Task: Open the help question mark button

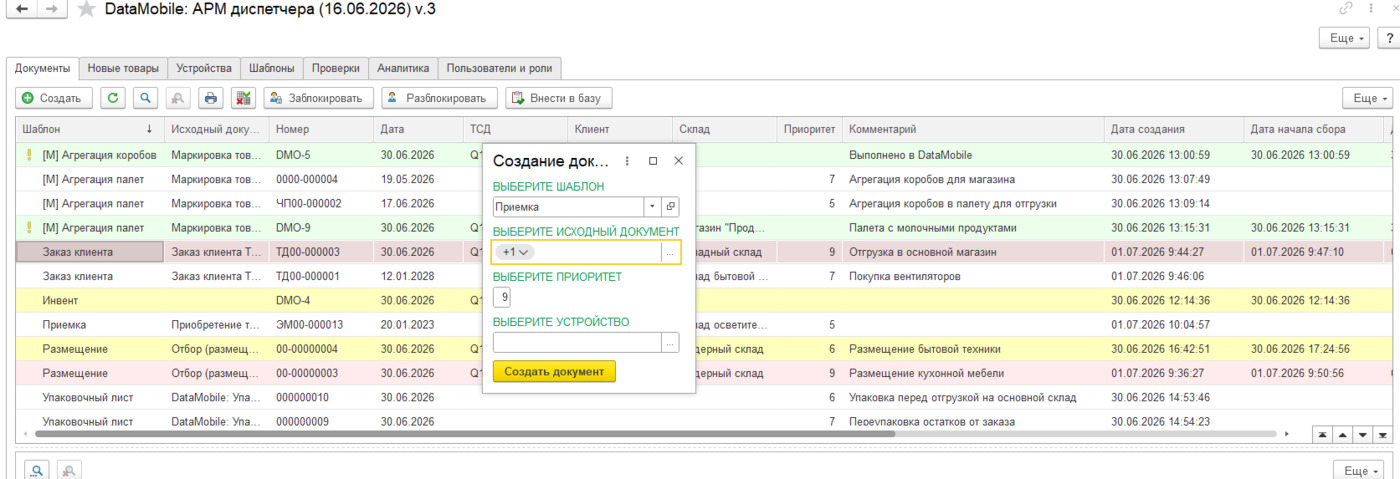Action: pyautogui.click(x=1390, y=38)
